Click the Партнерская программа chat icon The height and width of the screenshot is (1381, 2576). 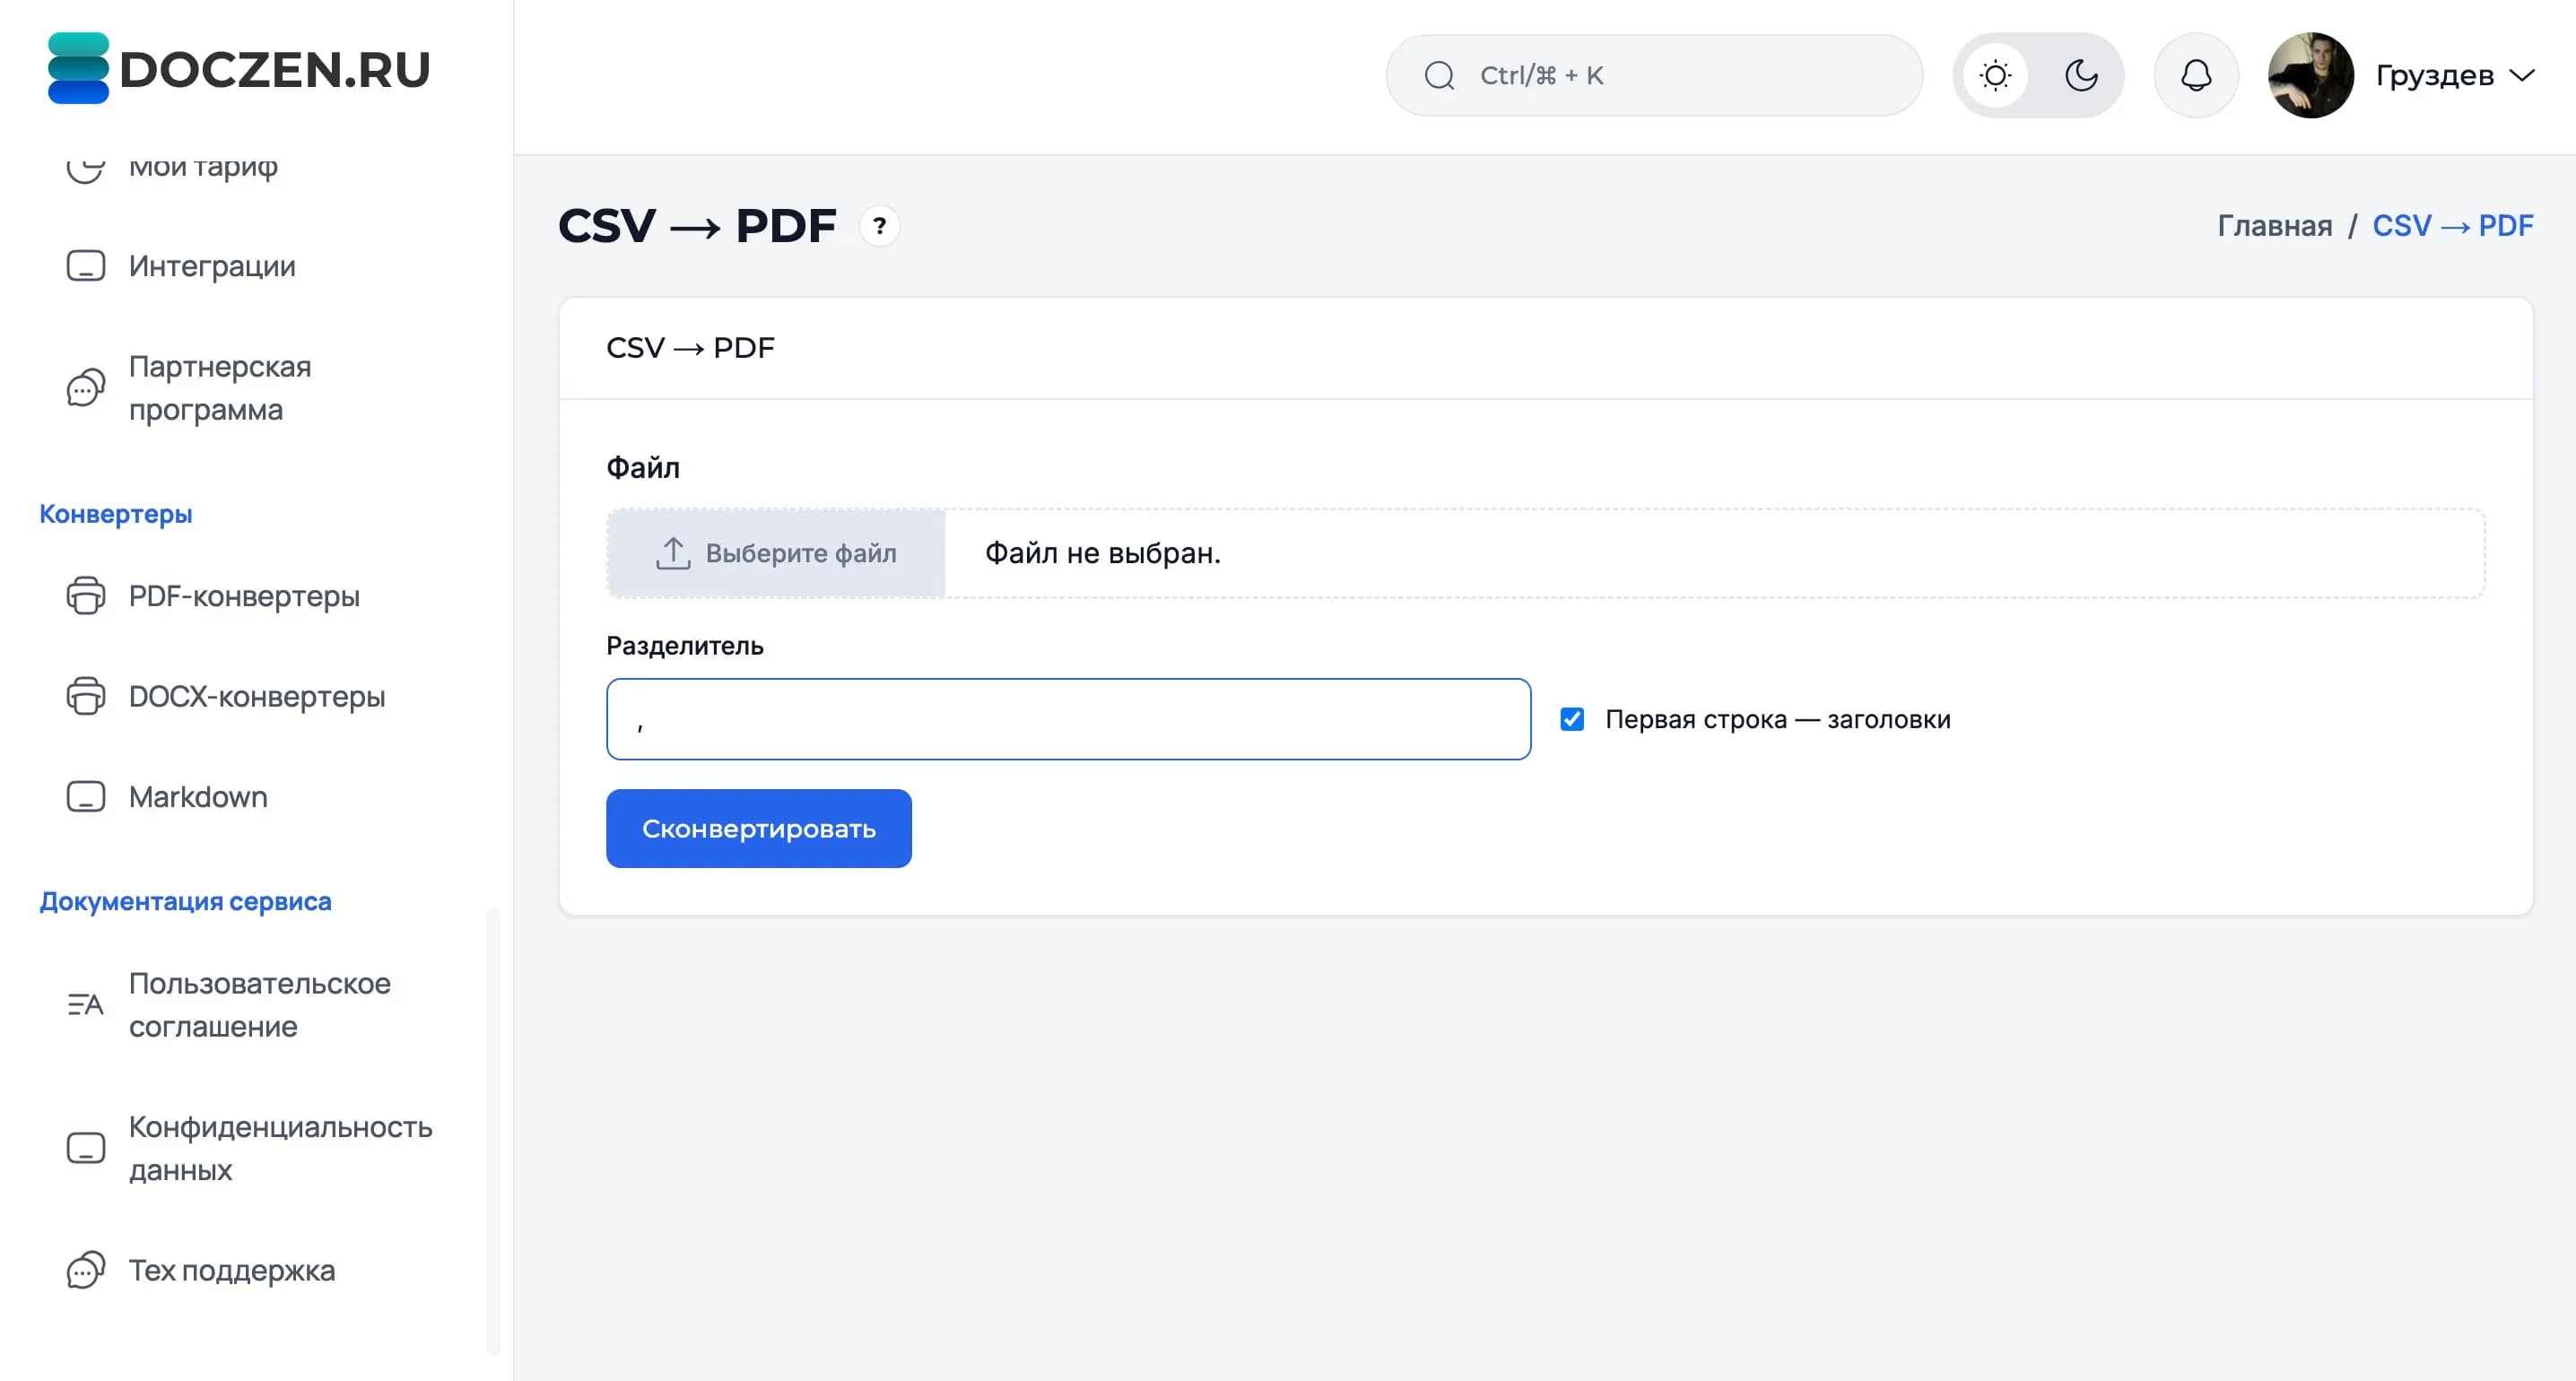[86, 388]
